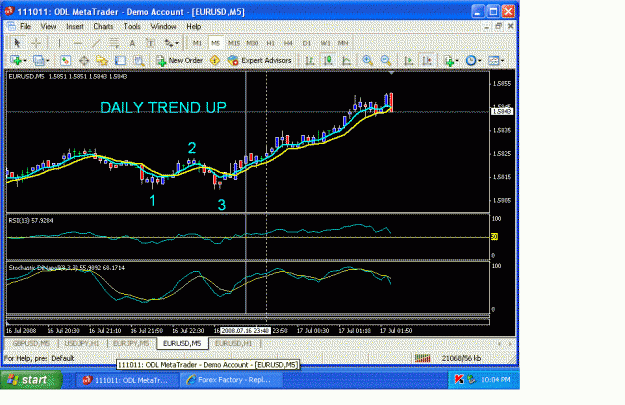
Task: Switch timeframe to M30
Action: (x=252, y=43)
